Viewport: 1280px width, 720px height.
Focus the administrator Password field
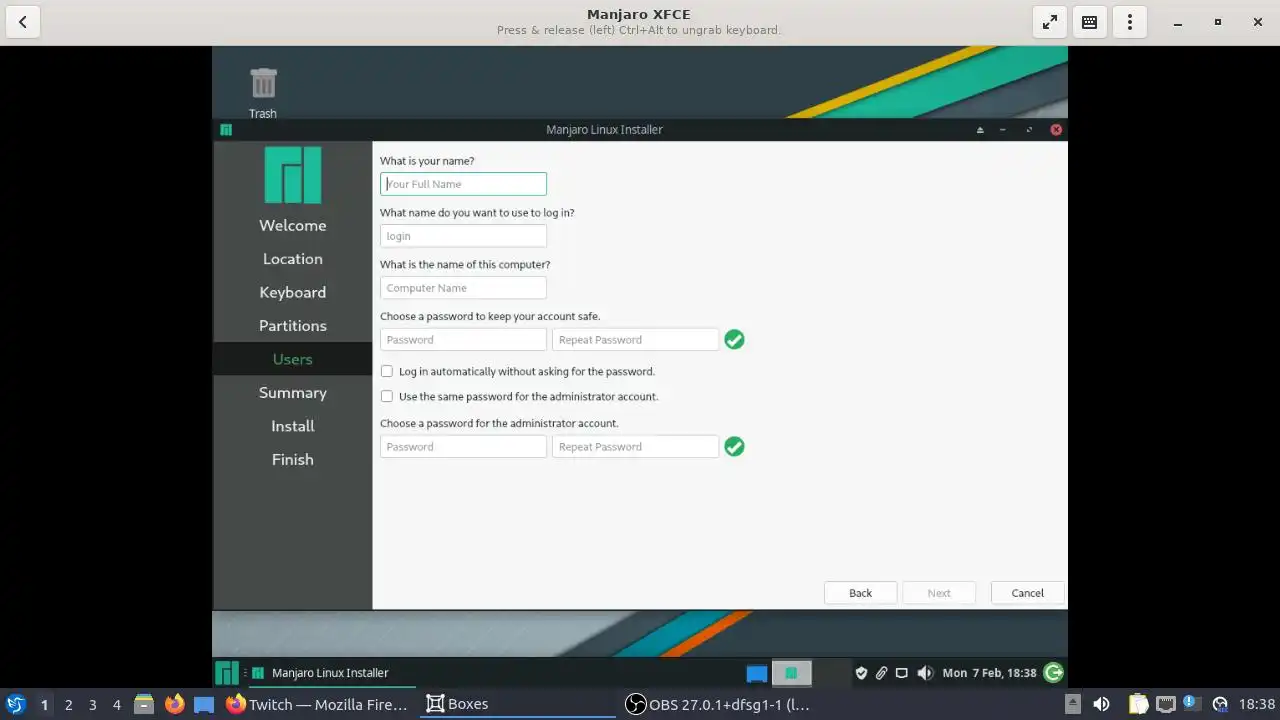tap(463, 446)
